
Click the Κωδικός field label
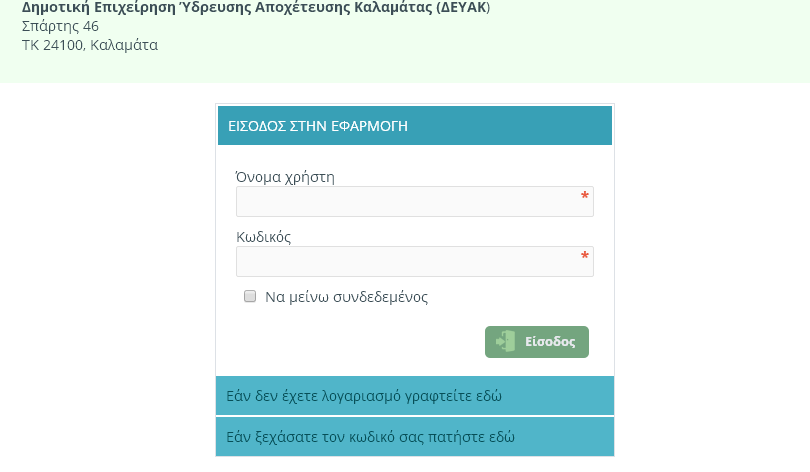click(263, 237)
